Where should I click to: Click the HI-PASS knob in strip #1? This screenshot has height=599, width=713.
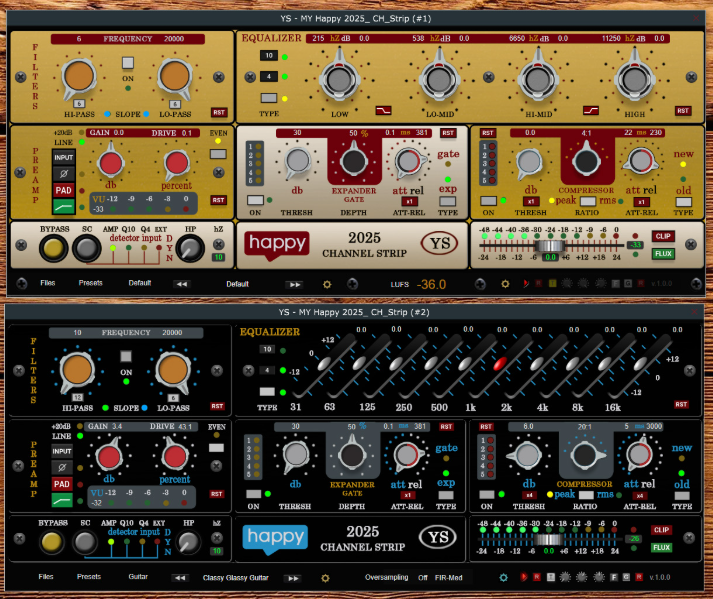(x=79, y=76)
